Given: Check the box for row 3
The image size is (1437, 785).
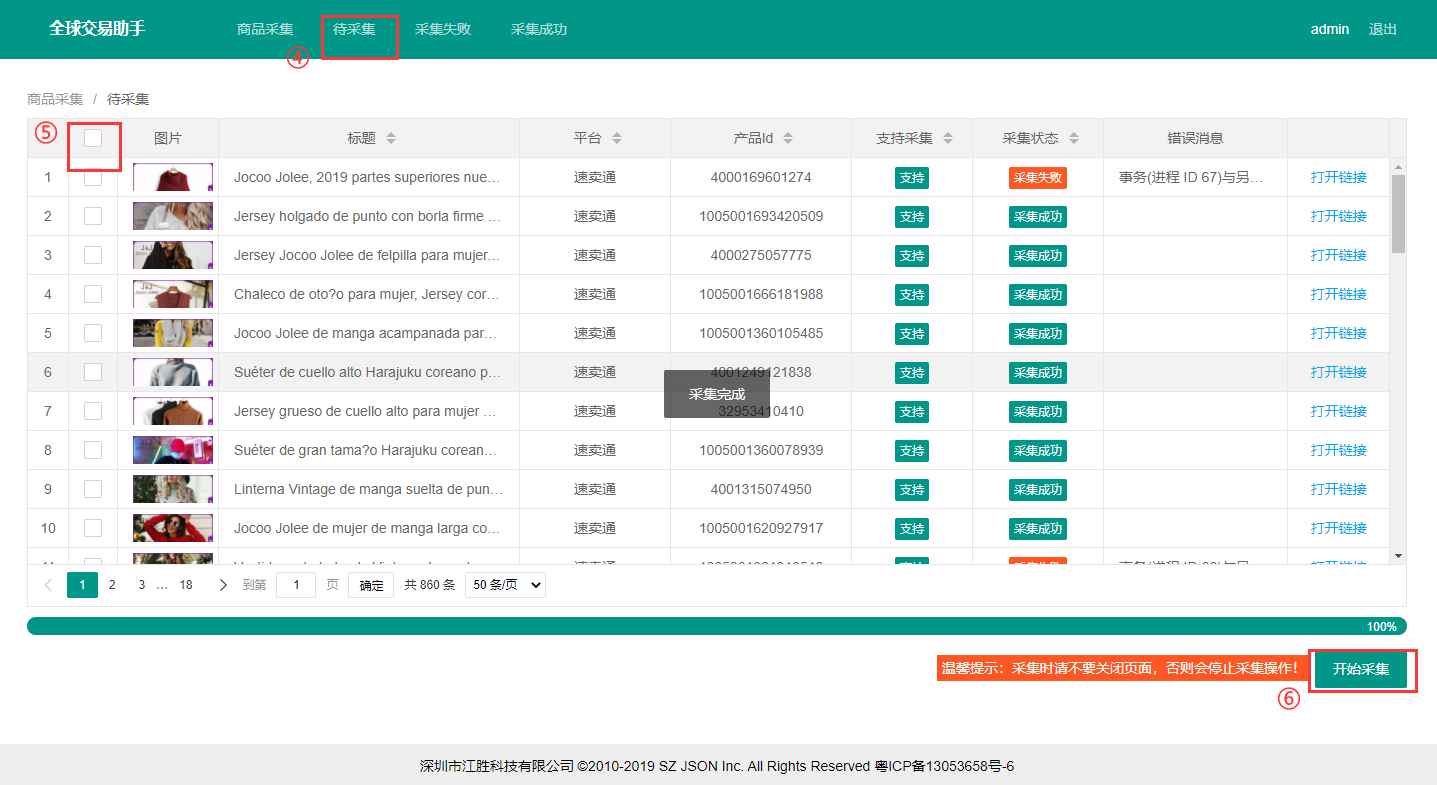Looking at the screenshot, I should click(x=93, y=255).
